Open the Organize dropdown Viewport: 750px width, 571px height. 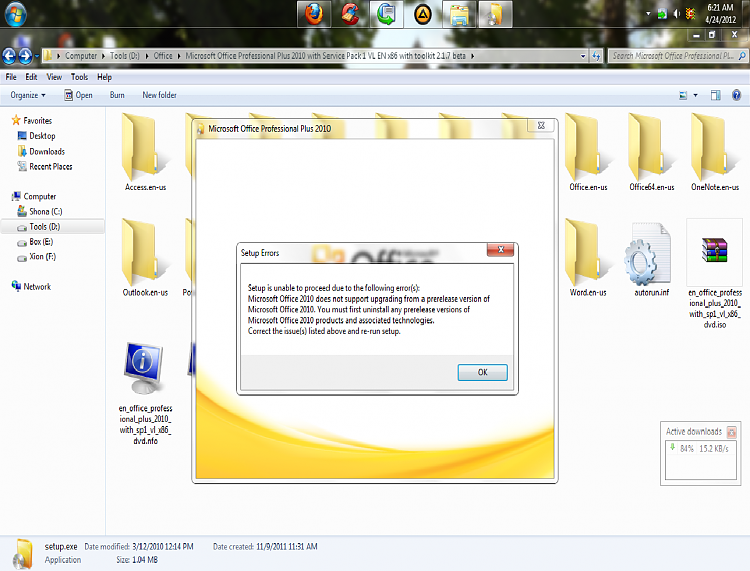point(28,95)
